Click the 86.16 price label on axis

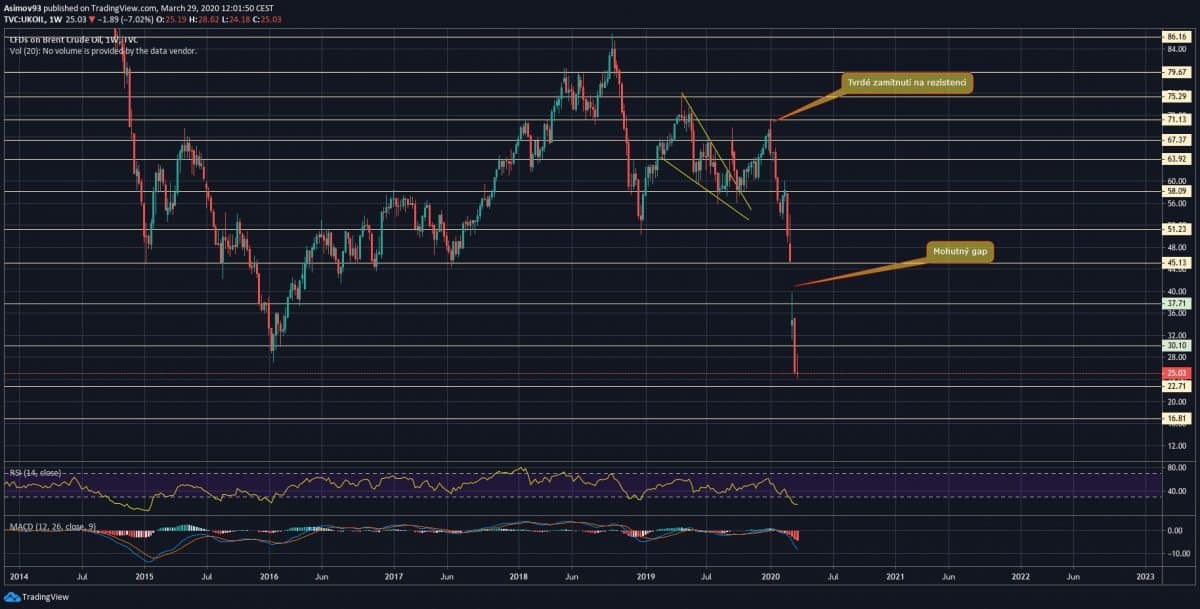tap(1174, 37)
